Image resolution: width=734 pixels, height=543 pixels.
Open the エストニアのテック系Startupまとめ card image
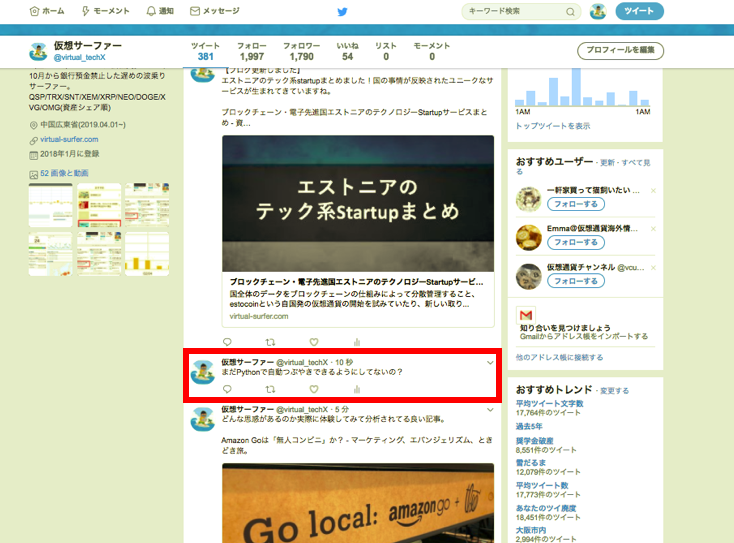tap(358, 203)
